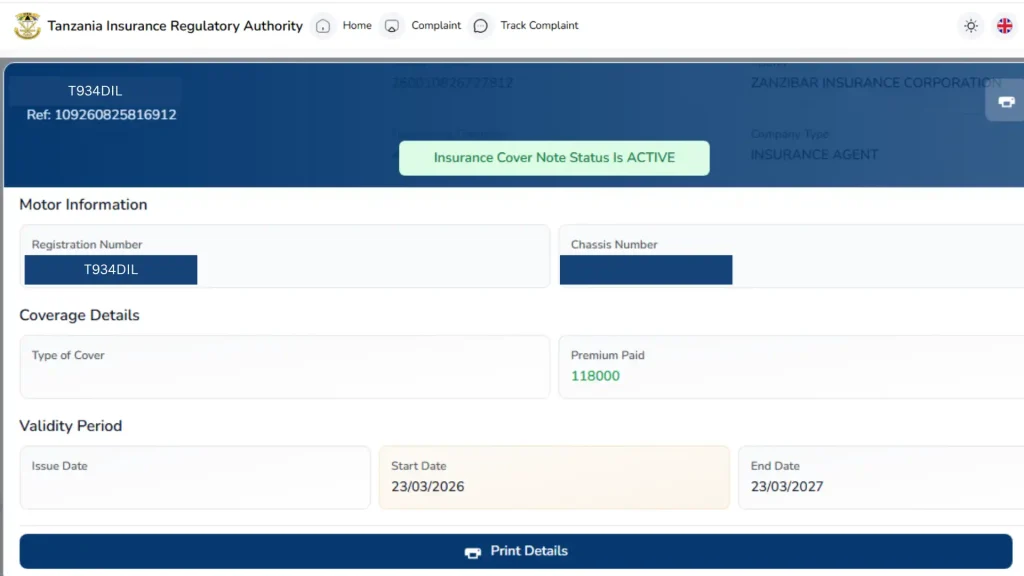Select the Ref: 109260825816912 text
The width and height of the screenshot is (1024, 576).
[101, 115]
